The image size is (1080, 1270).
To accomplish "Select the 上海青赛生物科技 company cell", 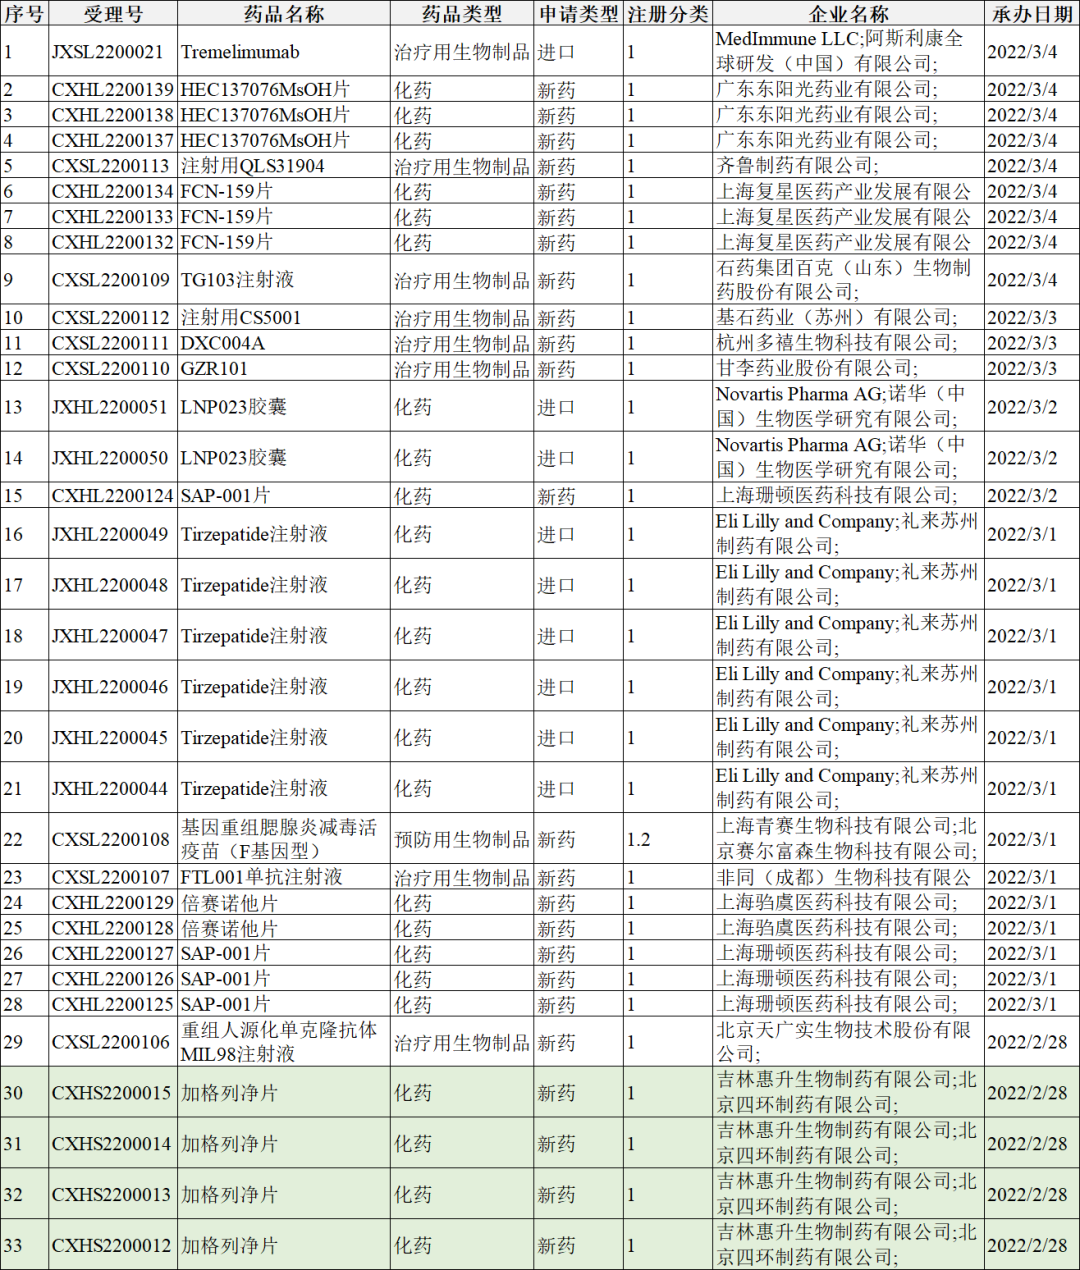I will (x=848, y=839).
